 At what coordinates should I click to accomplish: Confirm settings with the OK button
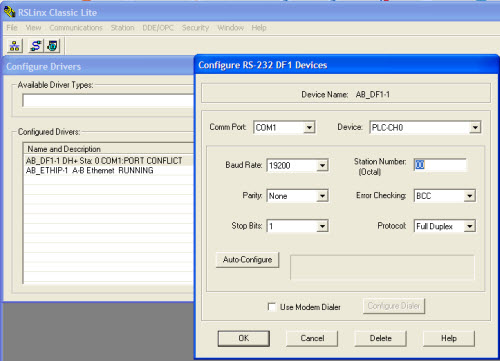coord(244,338)
